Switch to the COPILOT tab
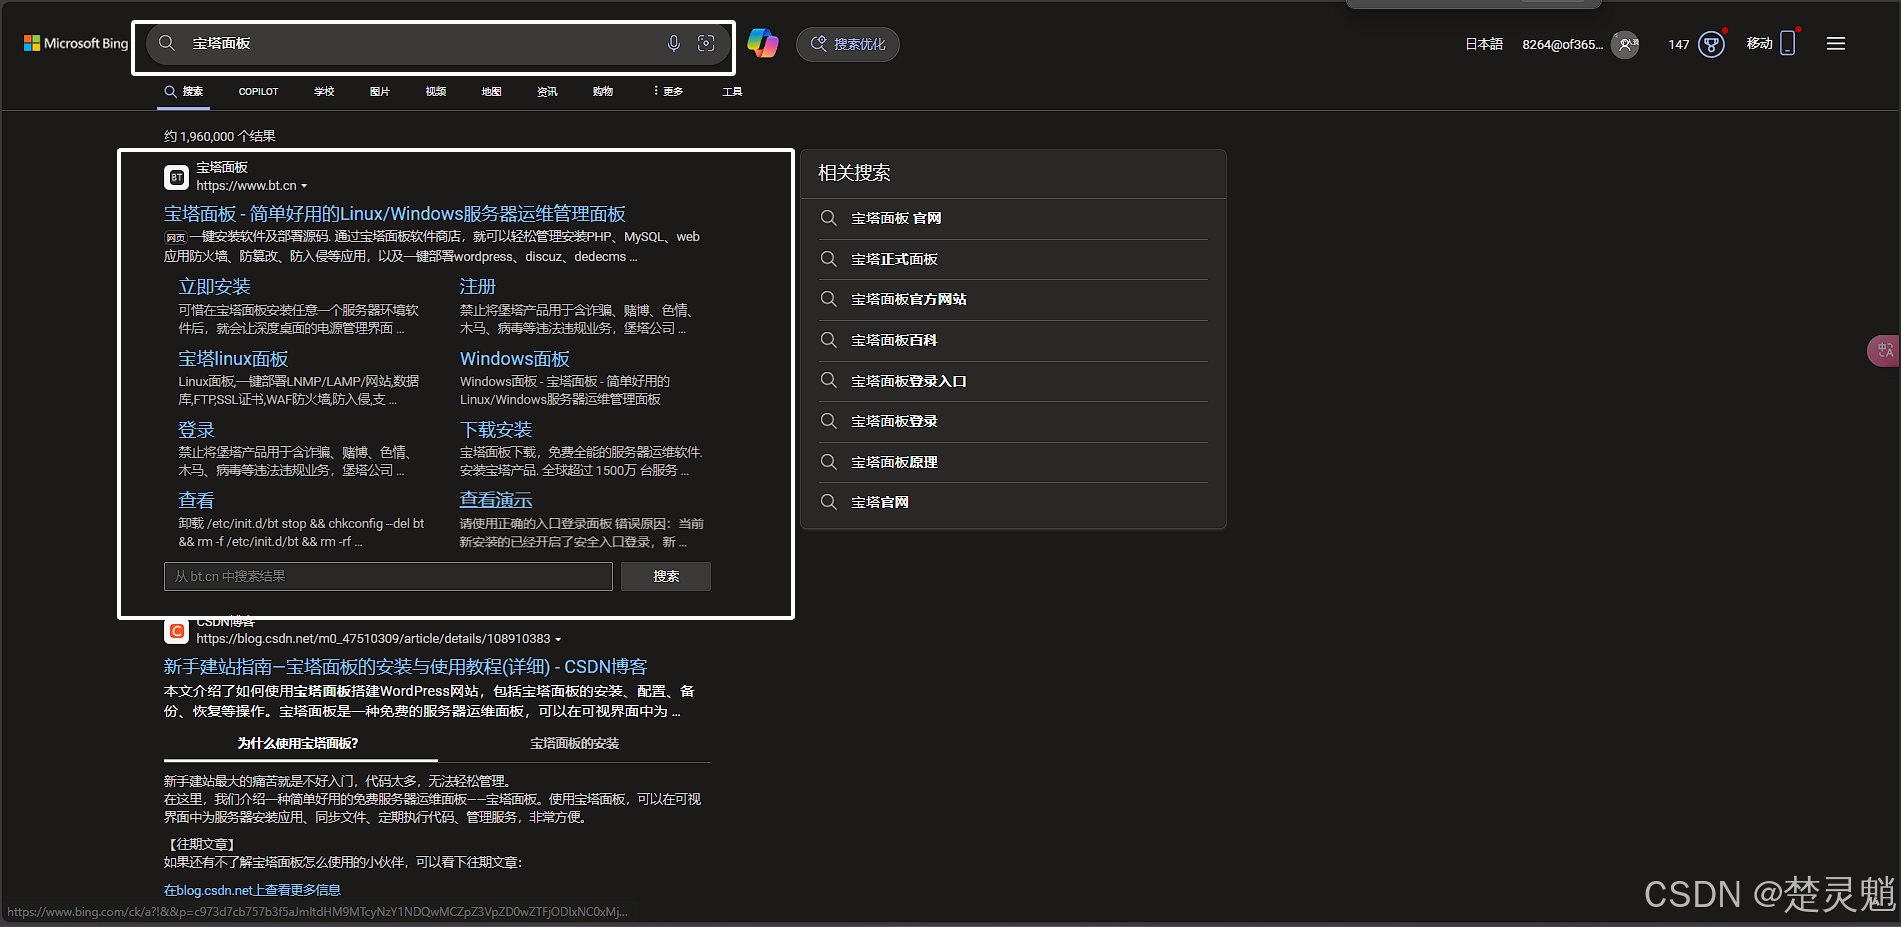 [258, 91]
